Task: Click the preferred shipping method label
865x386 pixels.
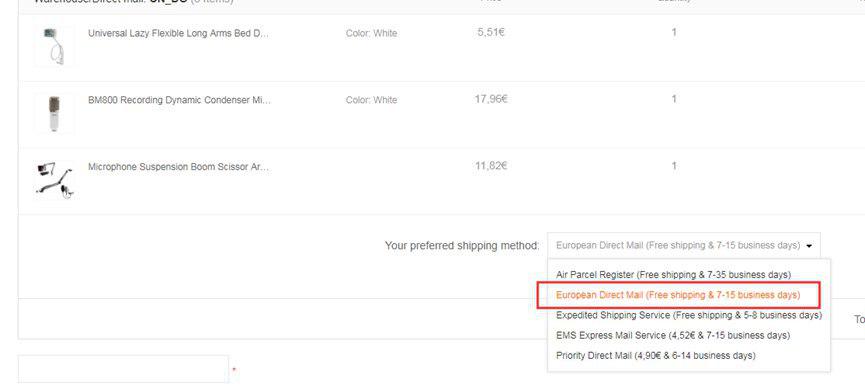Action: (462, 246)
